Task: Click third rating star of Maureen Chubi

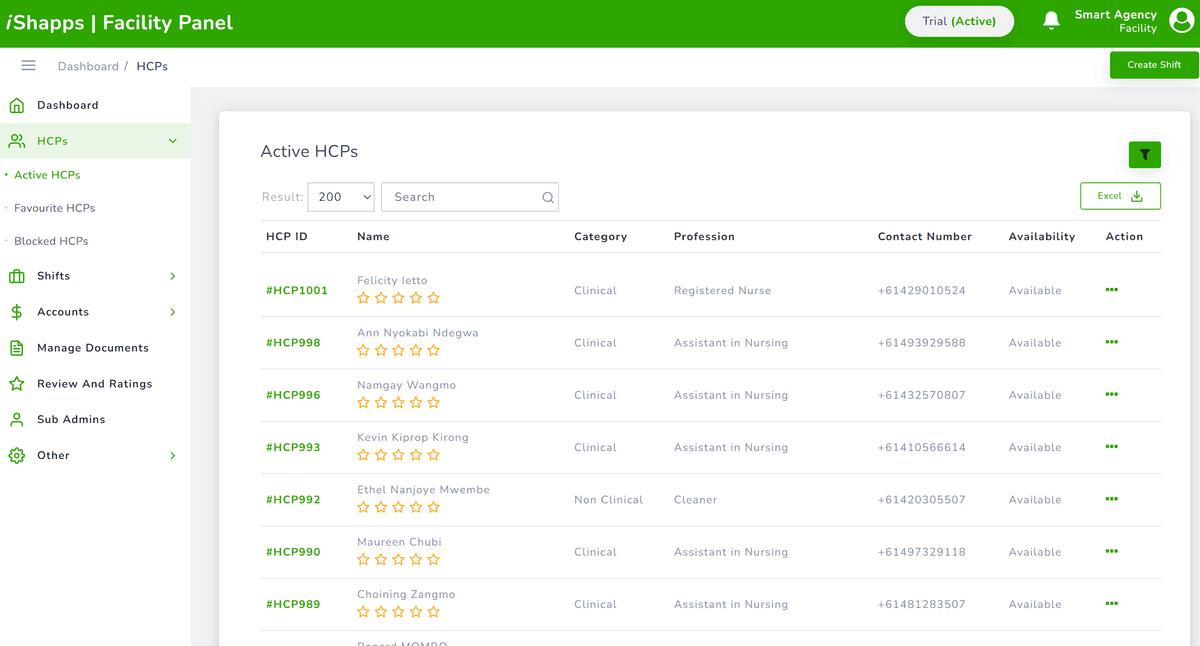Action: [x=398, y=560]
